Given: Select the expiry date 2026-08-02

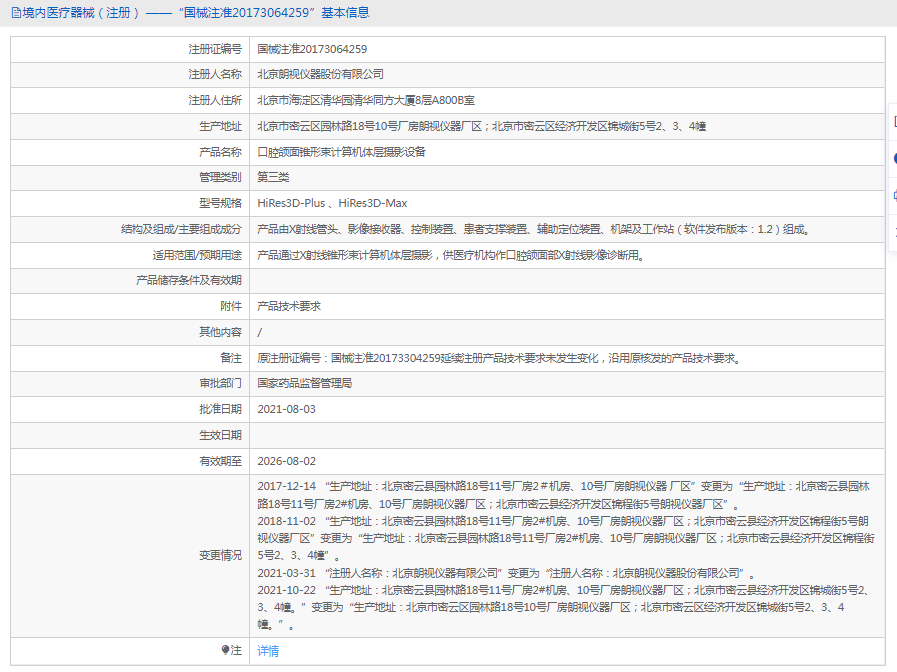Looking at the screenshot, I should (287, 461).
